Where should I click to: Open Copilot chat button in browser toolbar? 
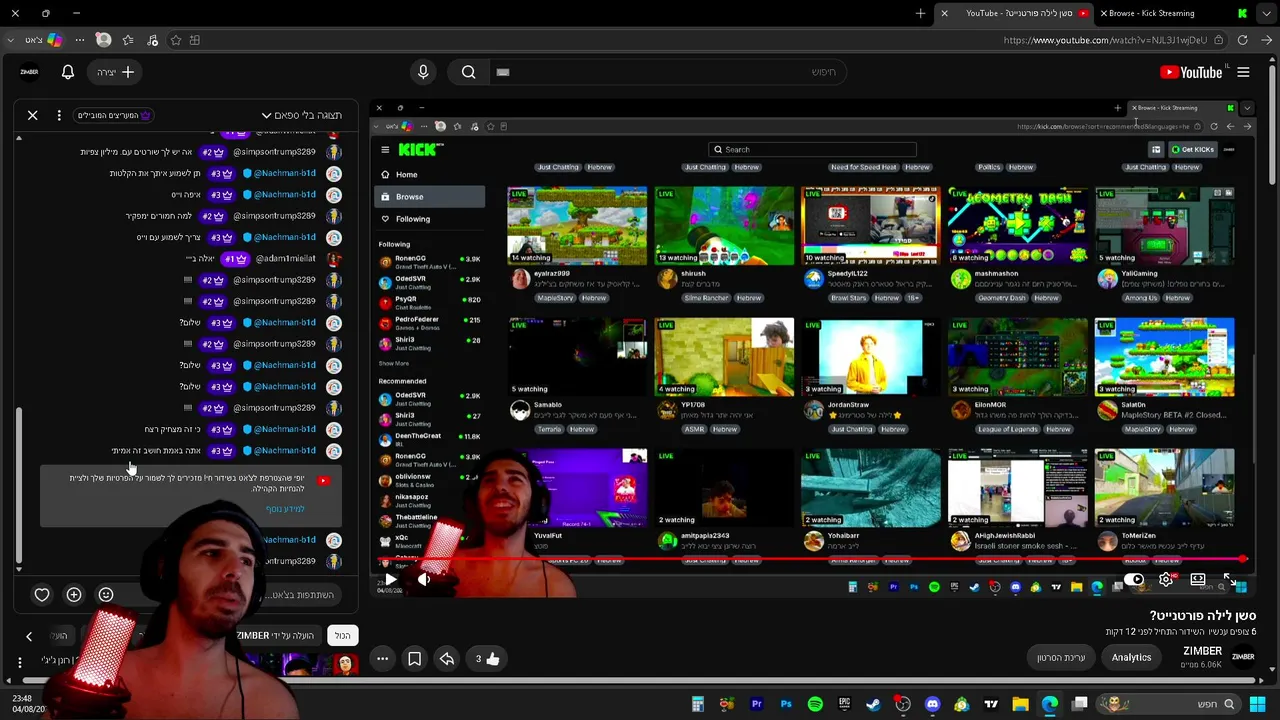(x=54, y=40)
